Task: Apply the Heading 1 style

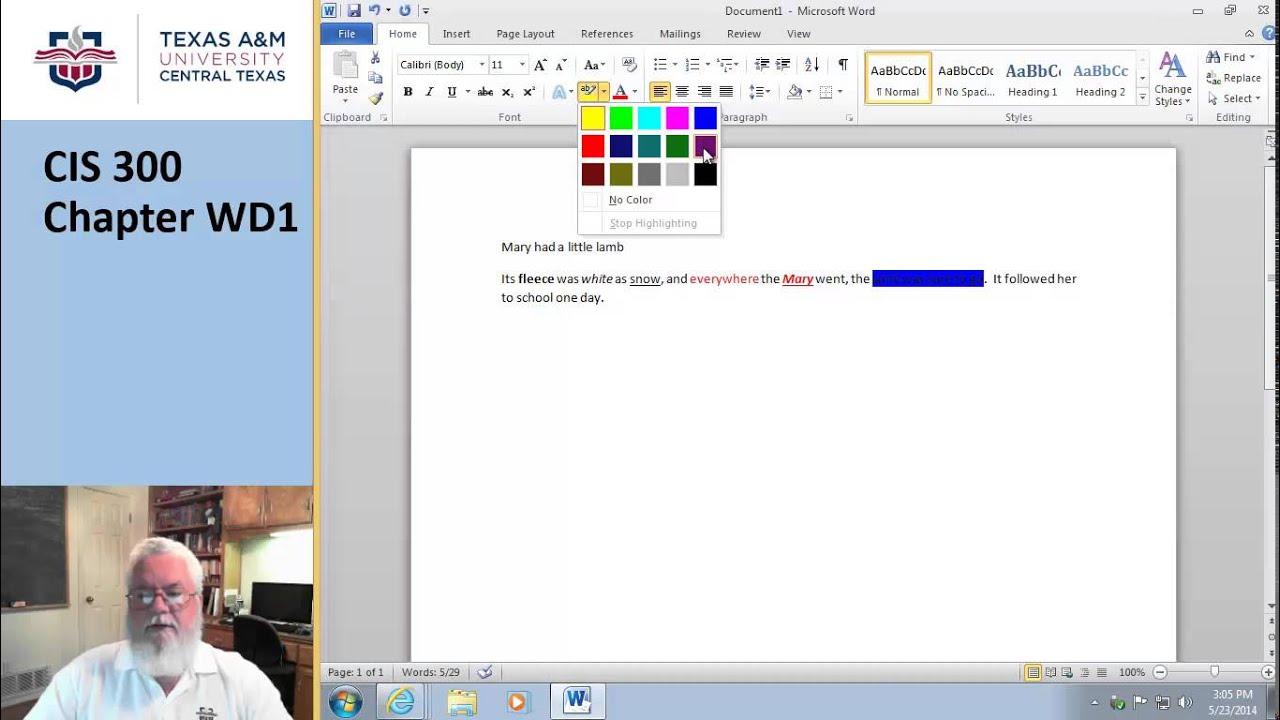Action: click(1033, 79)
